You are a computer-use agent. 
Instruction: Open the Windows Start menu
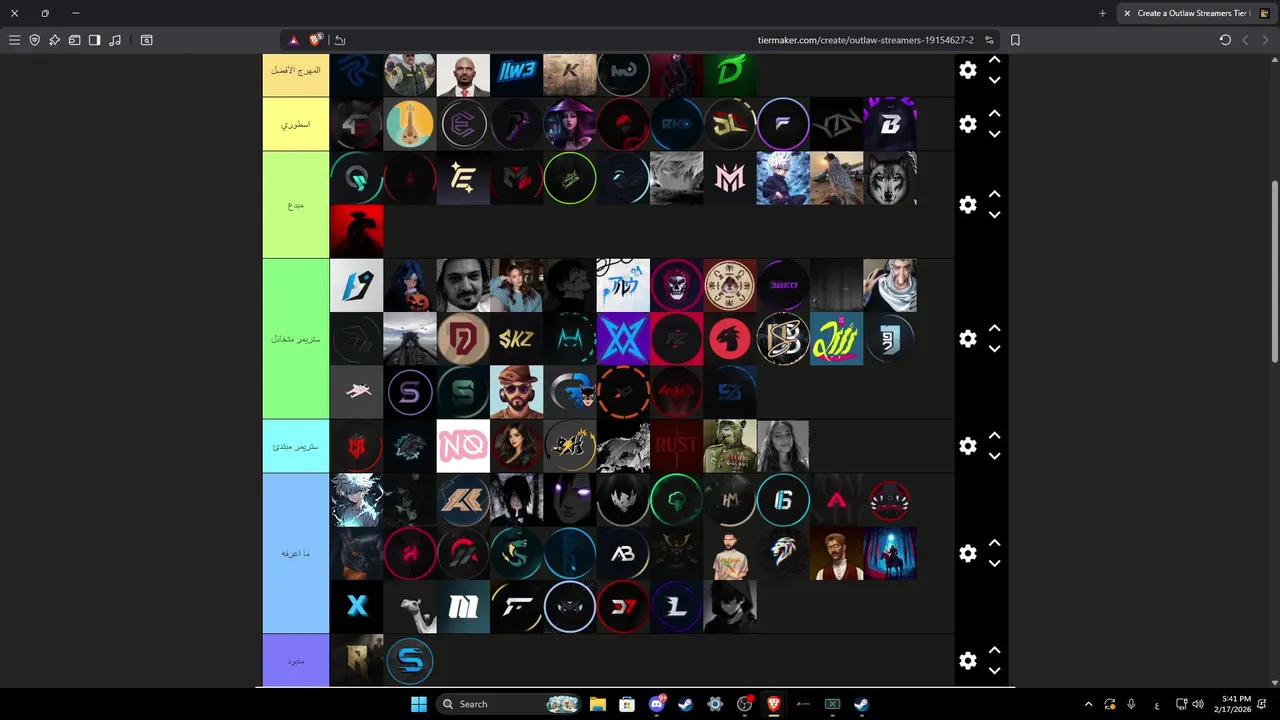pyautogui.click(x=419, y=704)
